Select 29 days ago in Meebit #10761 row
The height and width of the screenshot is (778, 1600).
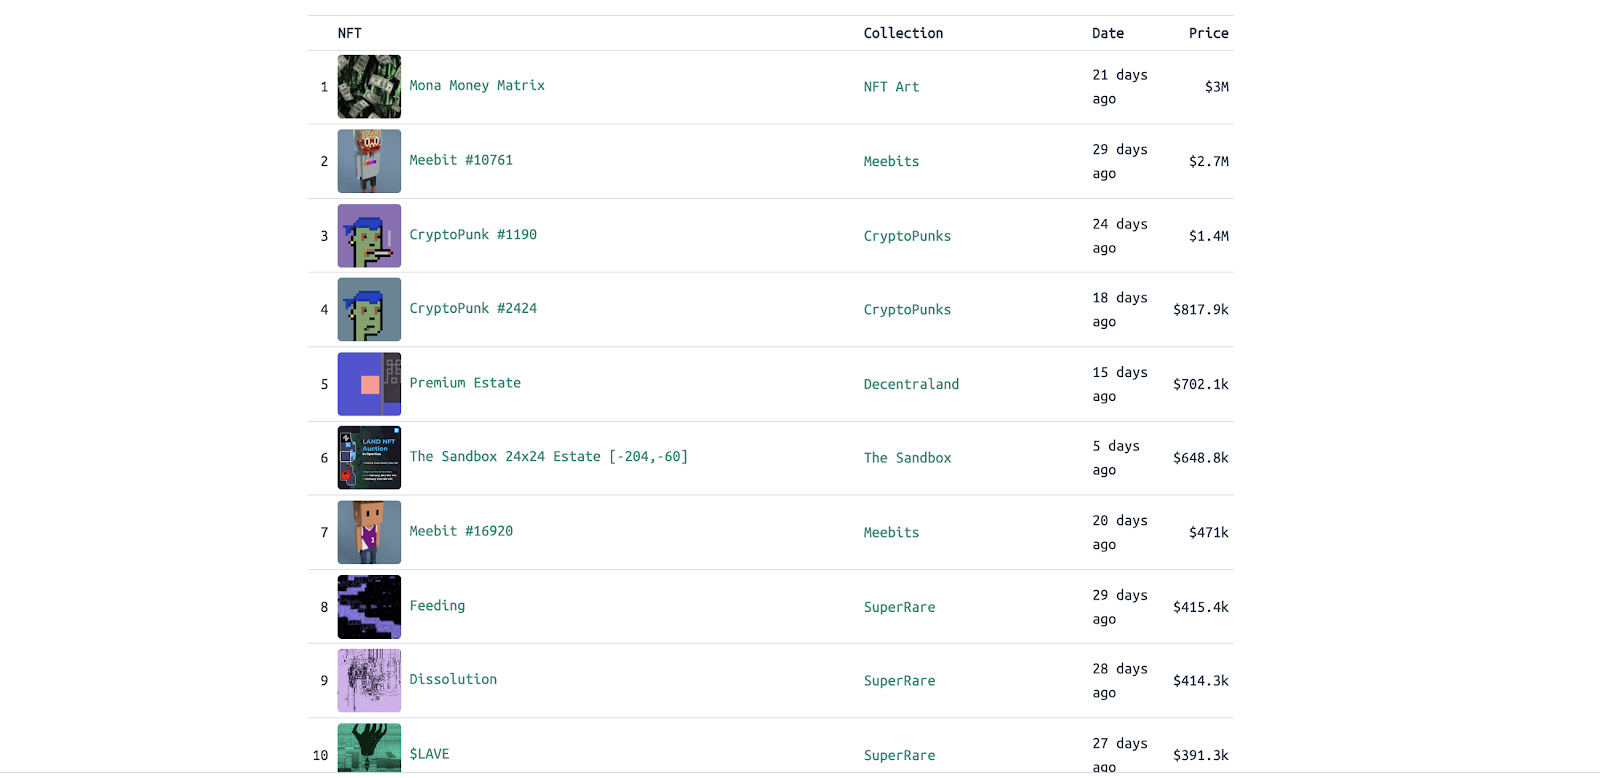(1120, 161)
